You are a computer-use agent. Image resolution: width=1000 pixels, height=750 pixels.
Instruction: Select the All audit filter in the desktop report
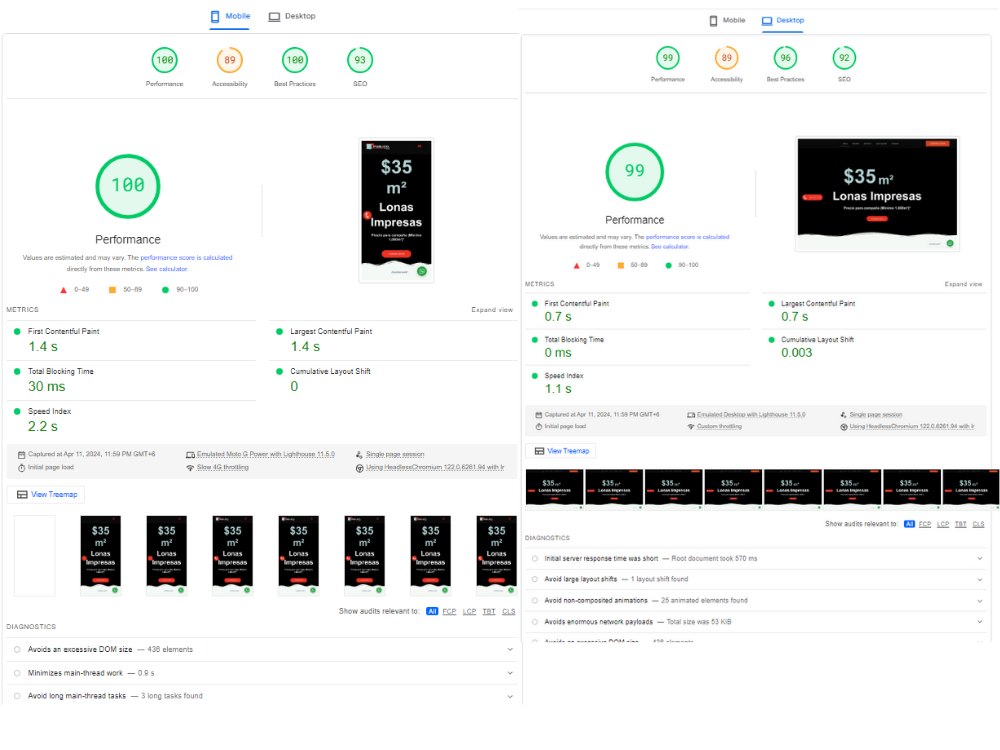coord(909,524)
